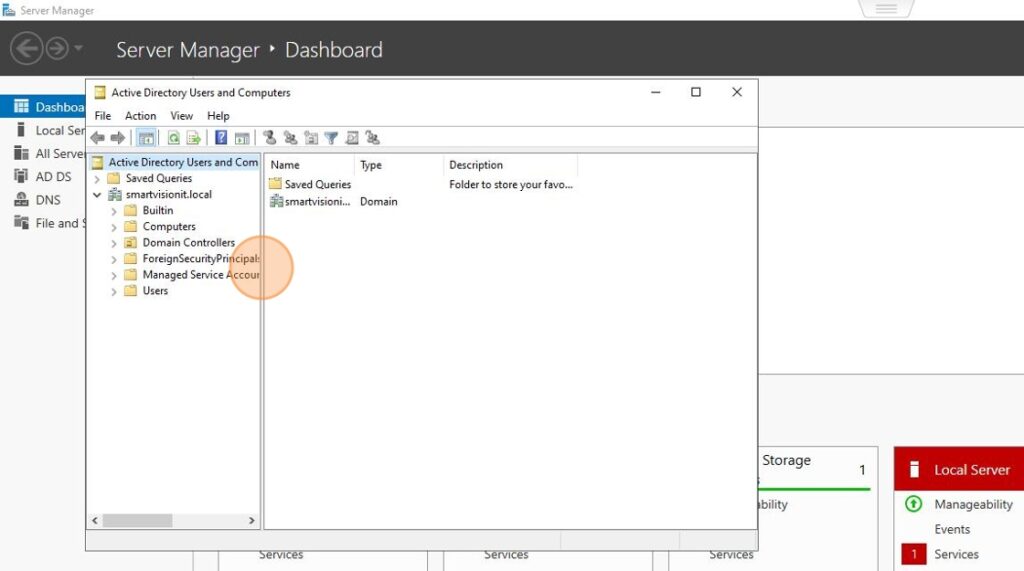Click Server Manager forward navigation arrow
1024x571 pixels.
click(x=57, y=48)
